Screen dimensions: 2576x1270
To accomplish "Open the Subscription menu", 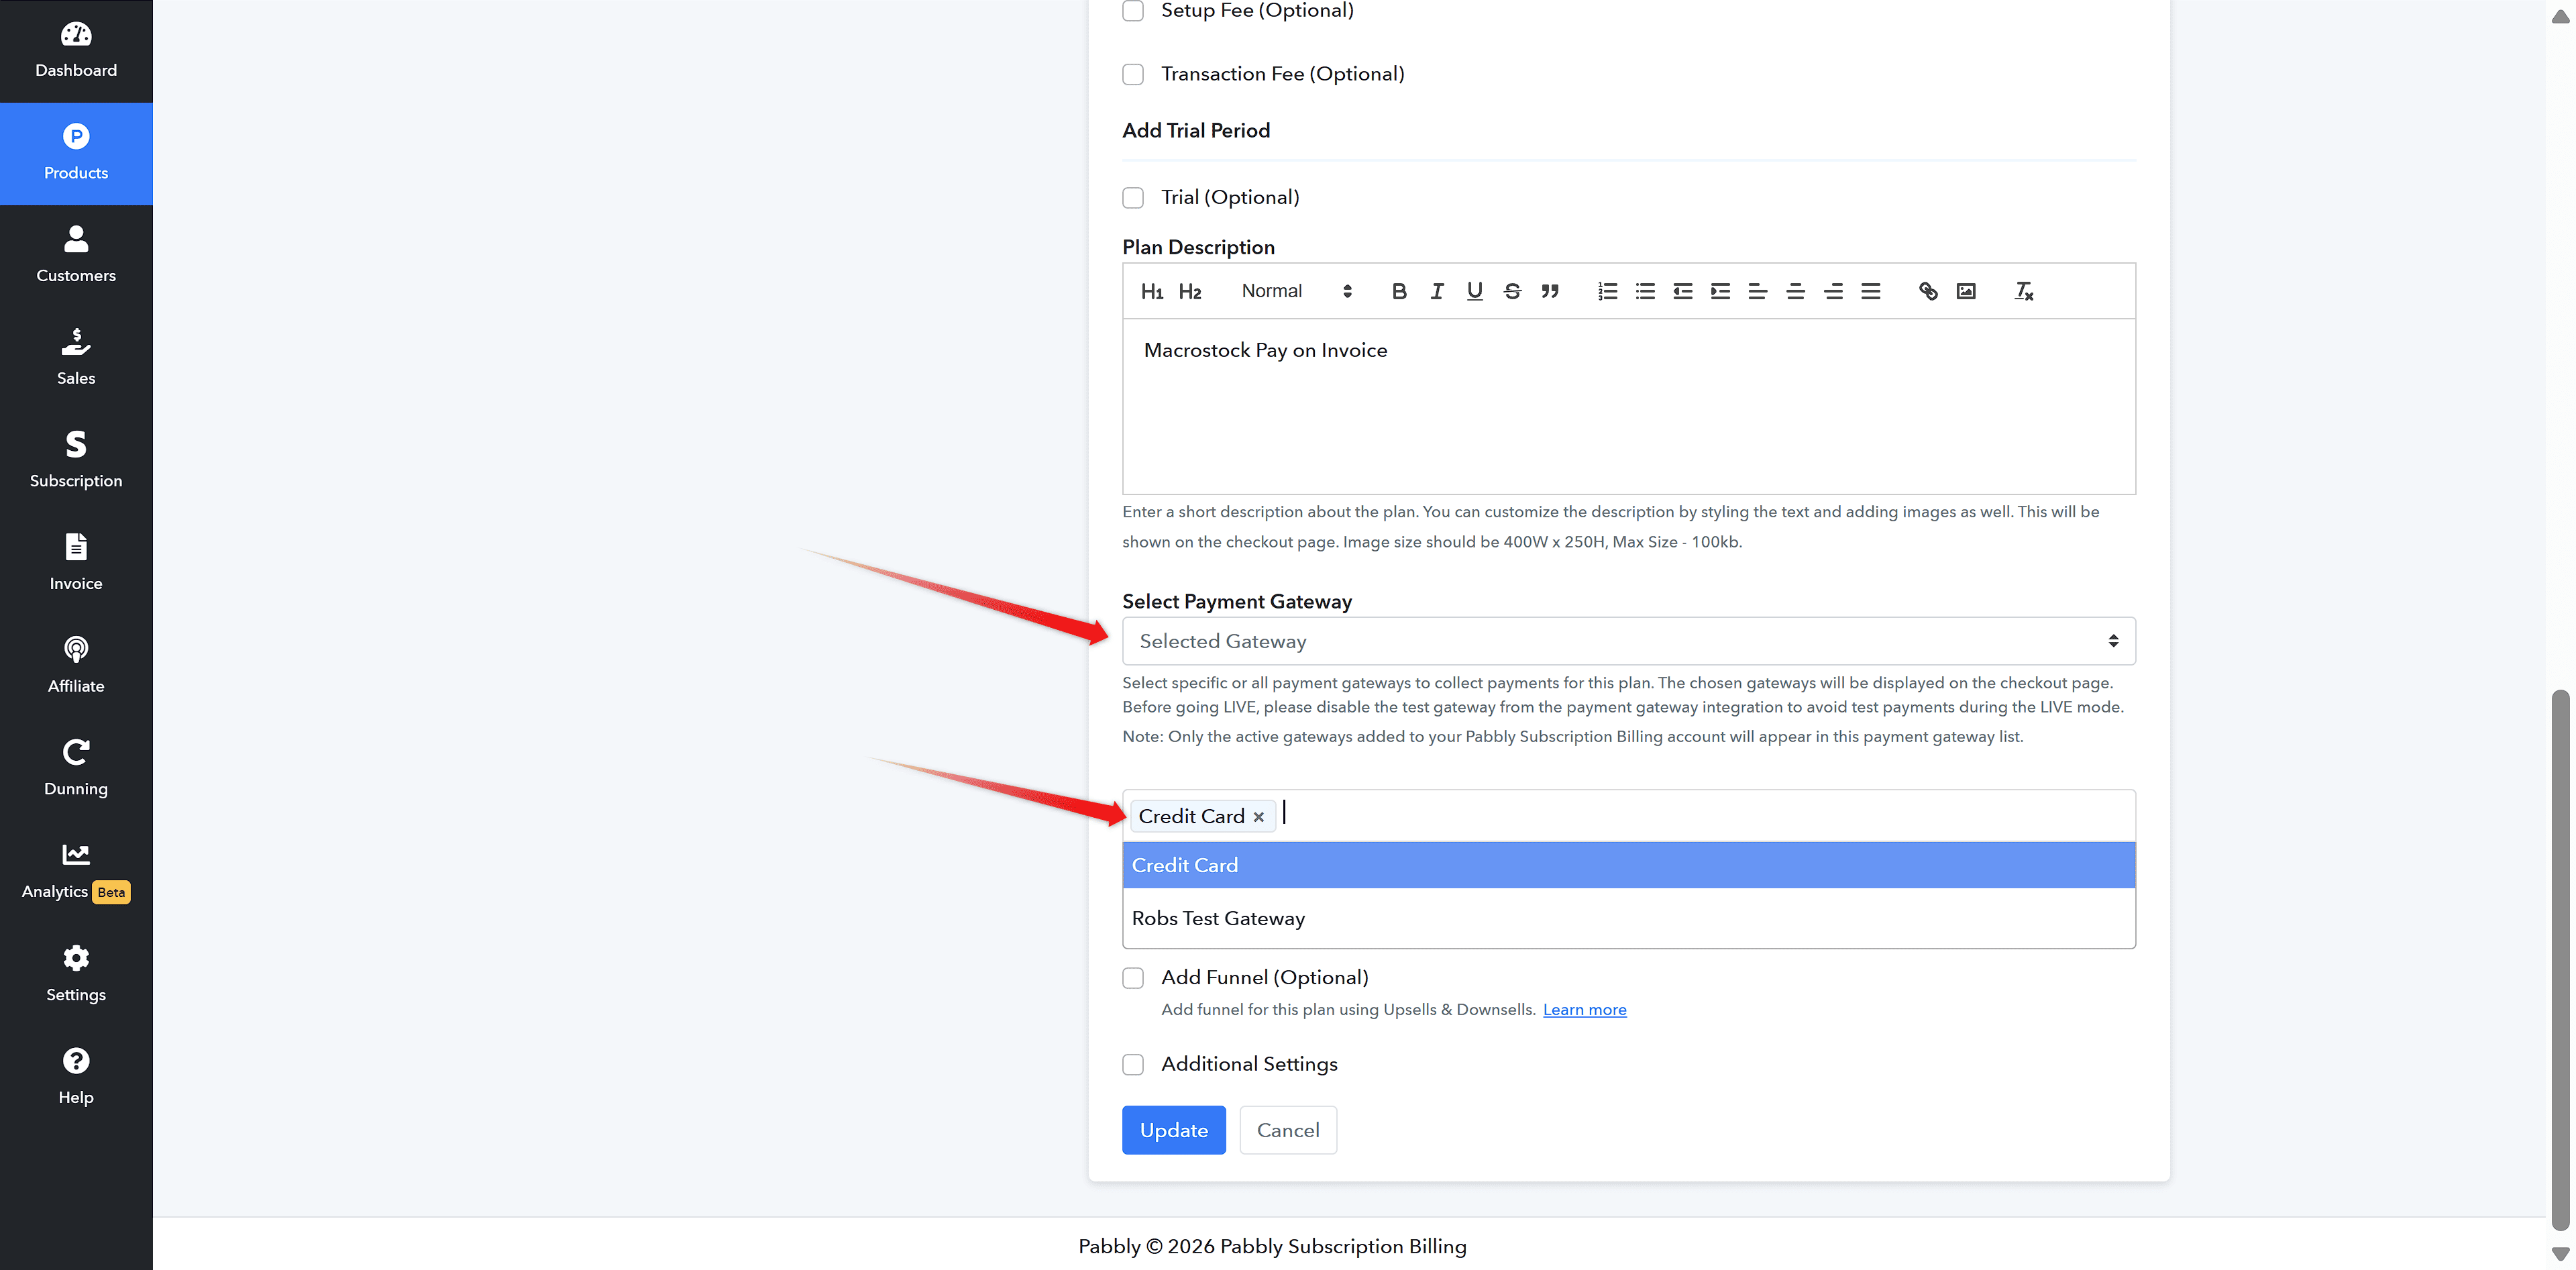I will 76,461.
